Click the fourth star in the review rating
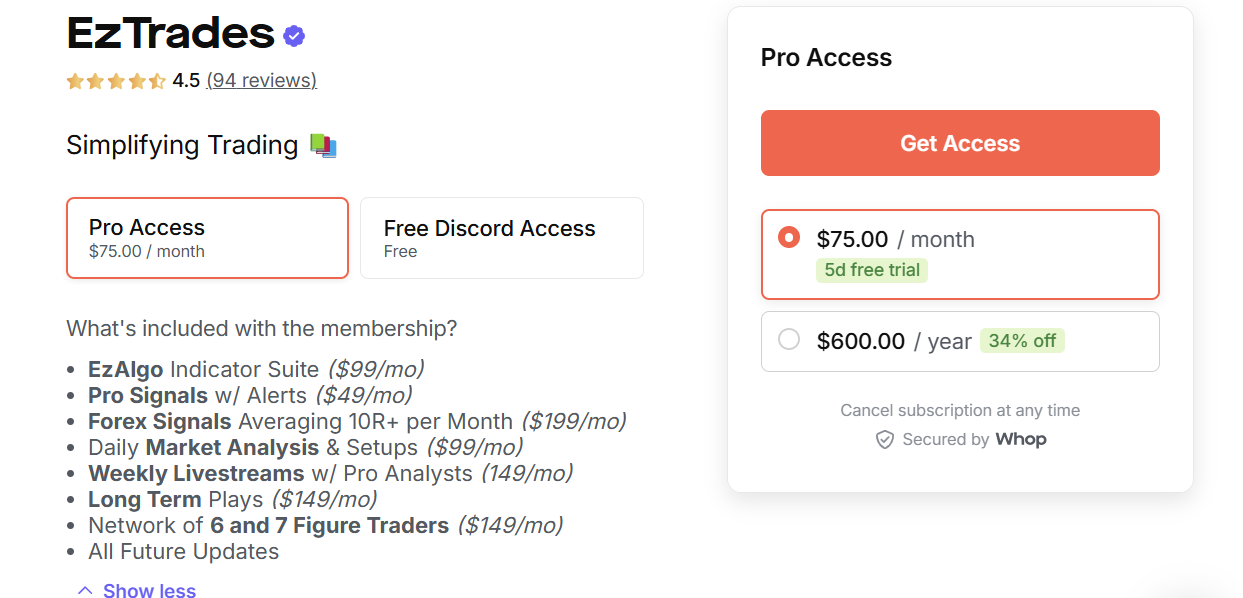 135,81
